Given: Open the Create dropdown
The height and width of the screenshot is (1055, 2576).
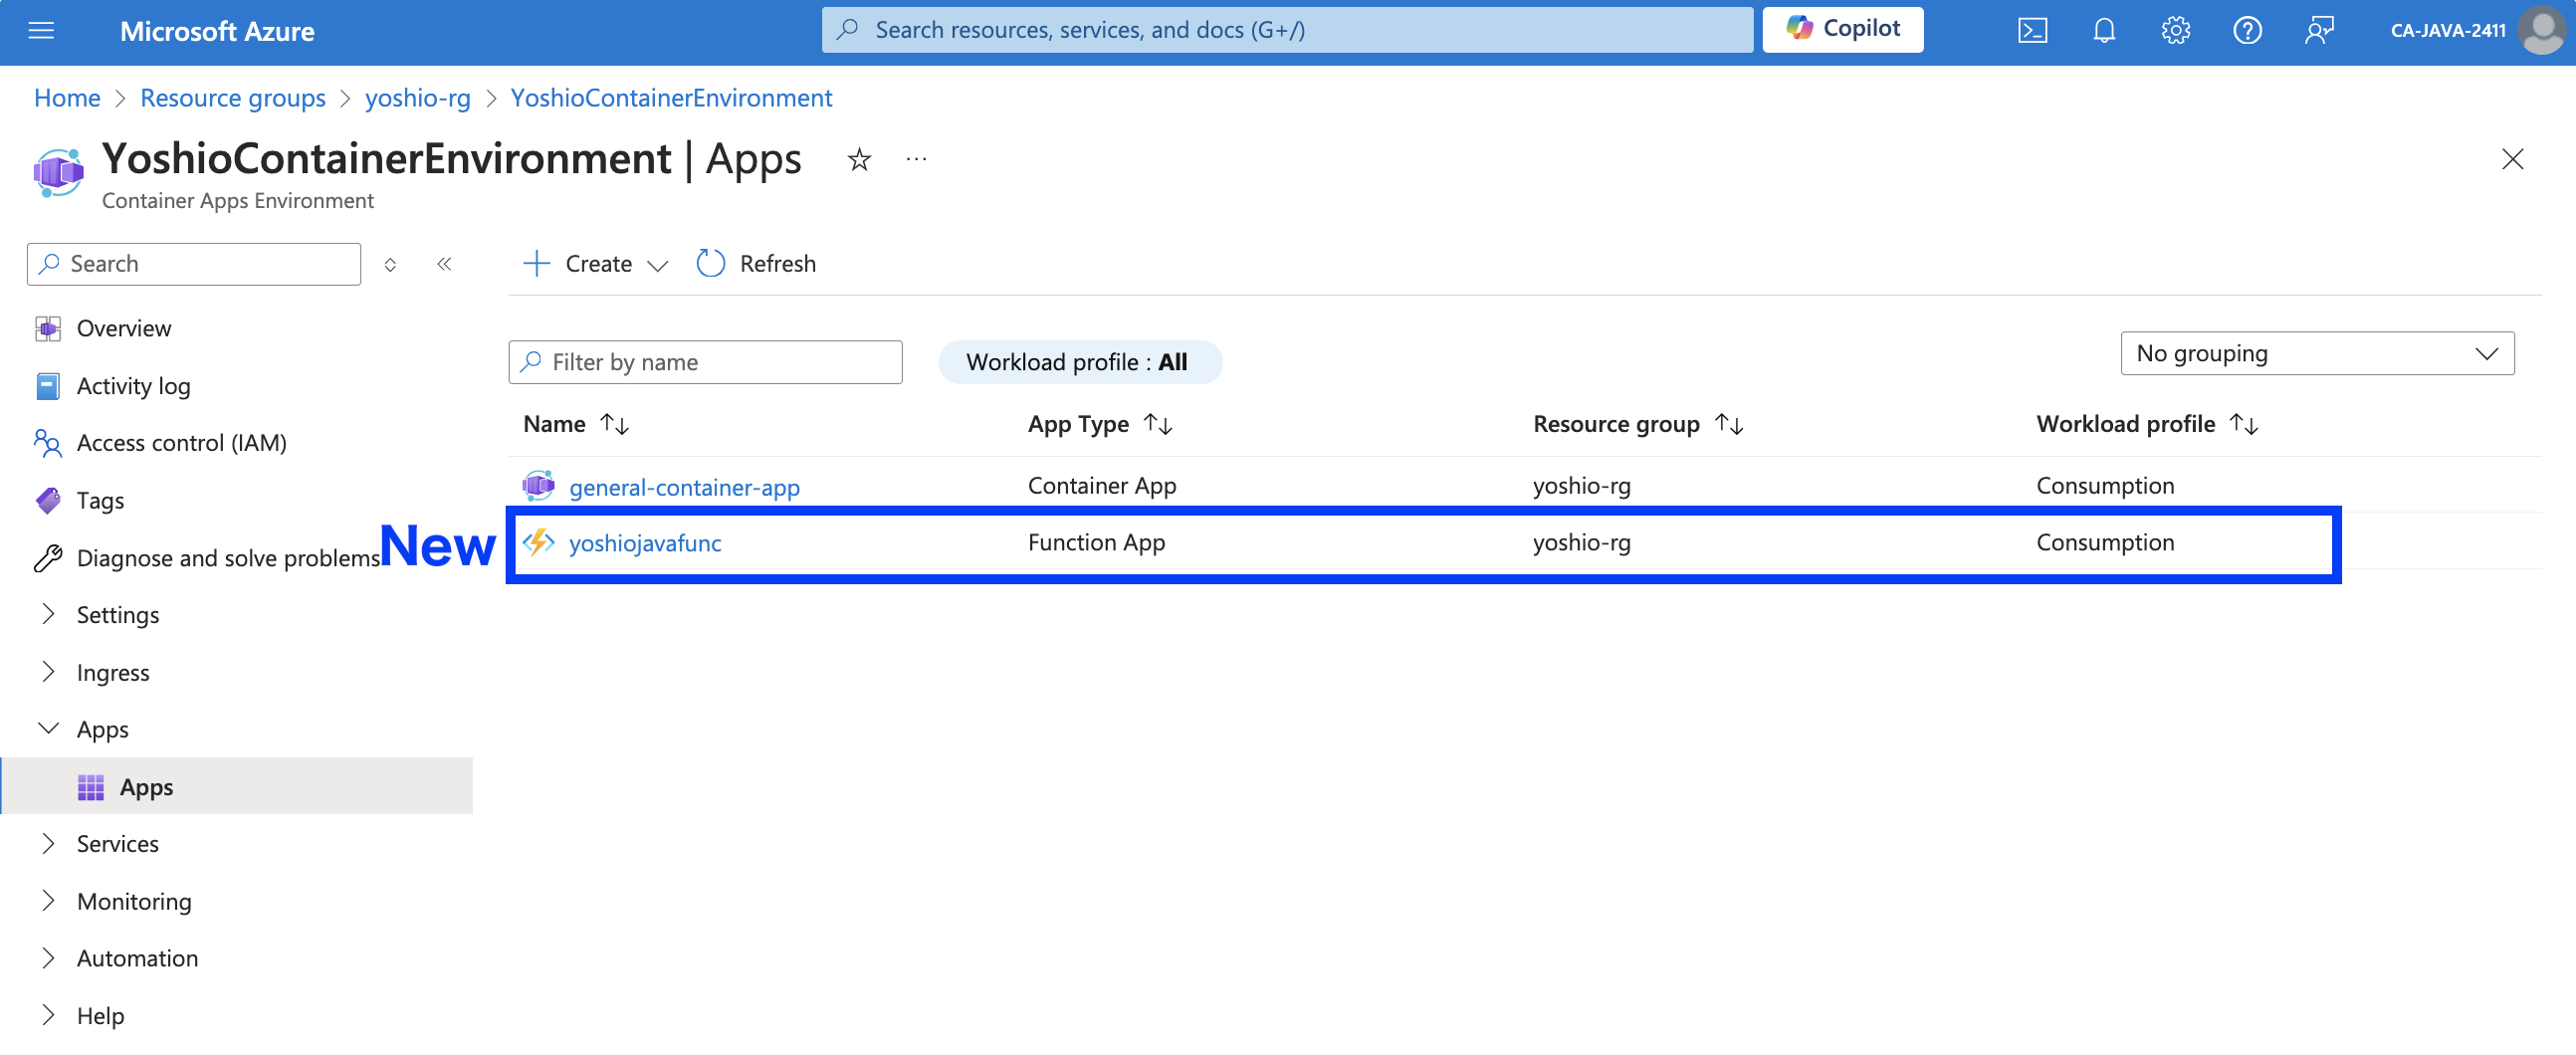Looking at the screenshot, I should click(596, 264).
